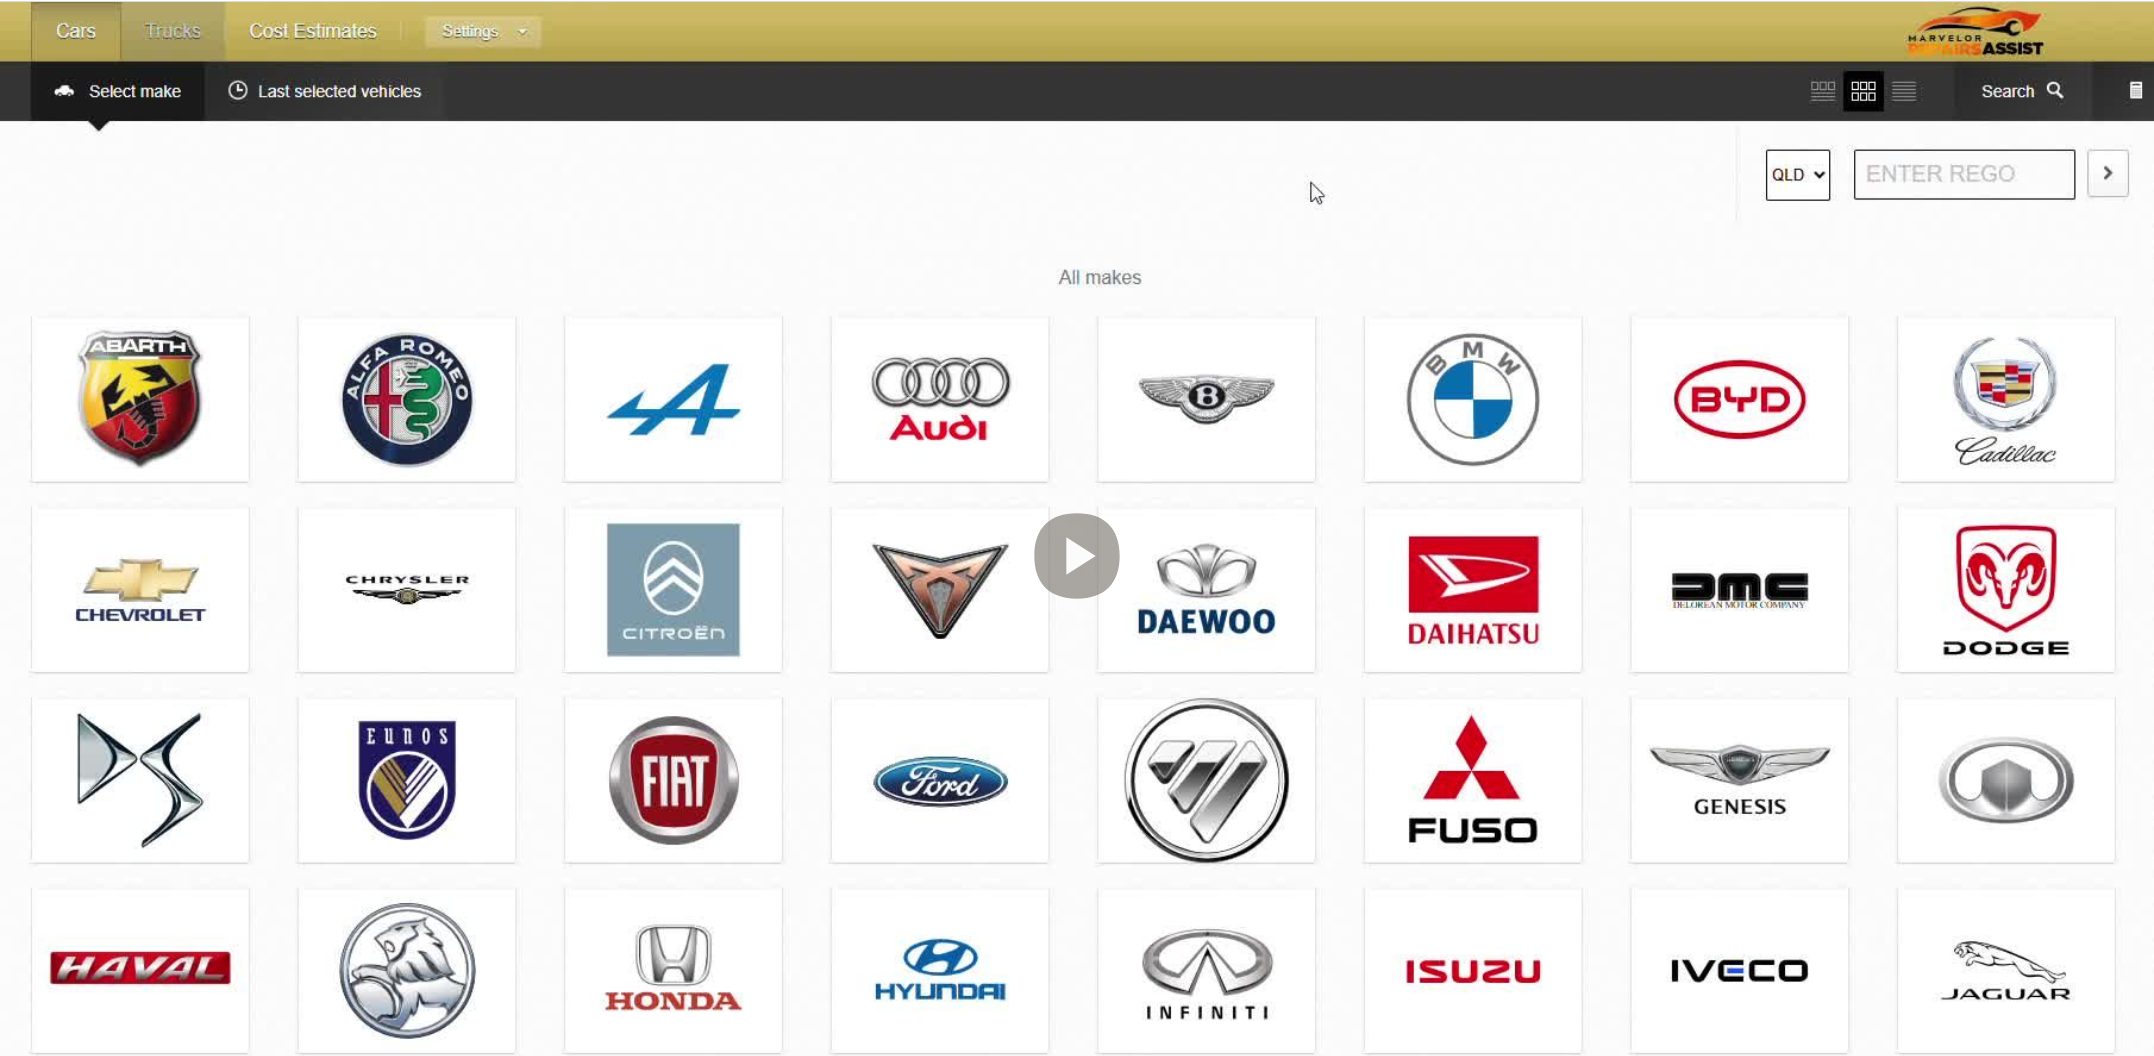Select the Abarth make logo
This screenshot has width=2154, height=1056.
pyautogui.click(x=140, y=399)
